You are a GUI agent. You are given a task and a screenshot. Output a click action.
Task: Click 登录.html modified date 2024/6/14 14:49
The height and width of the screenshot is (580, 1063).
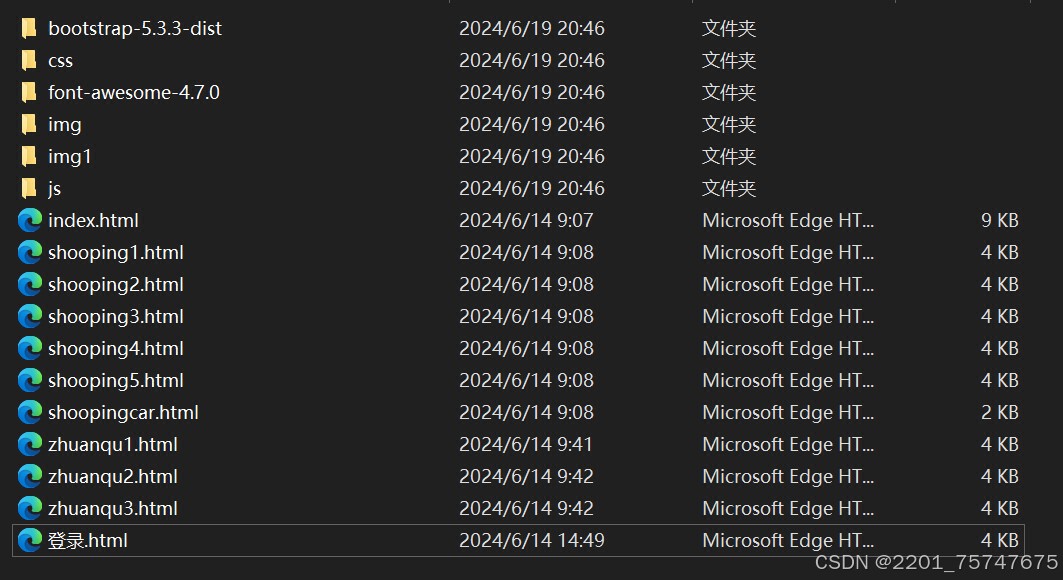coord(532,540)
